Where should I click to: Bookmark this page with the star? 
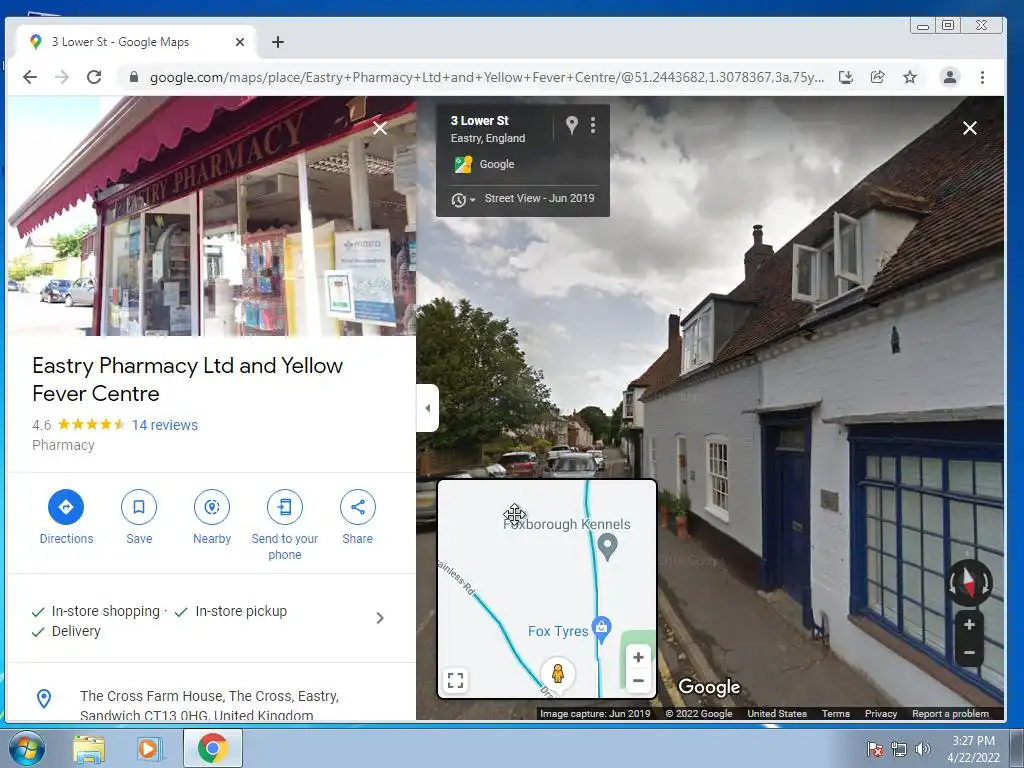tap(910, 77)
